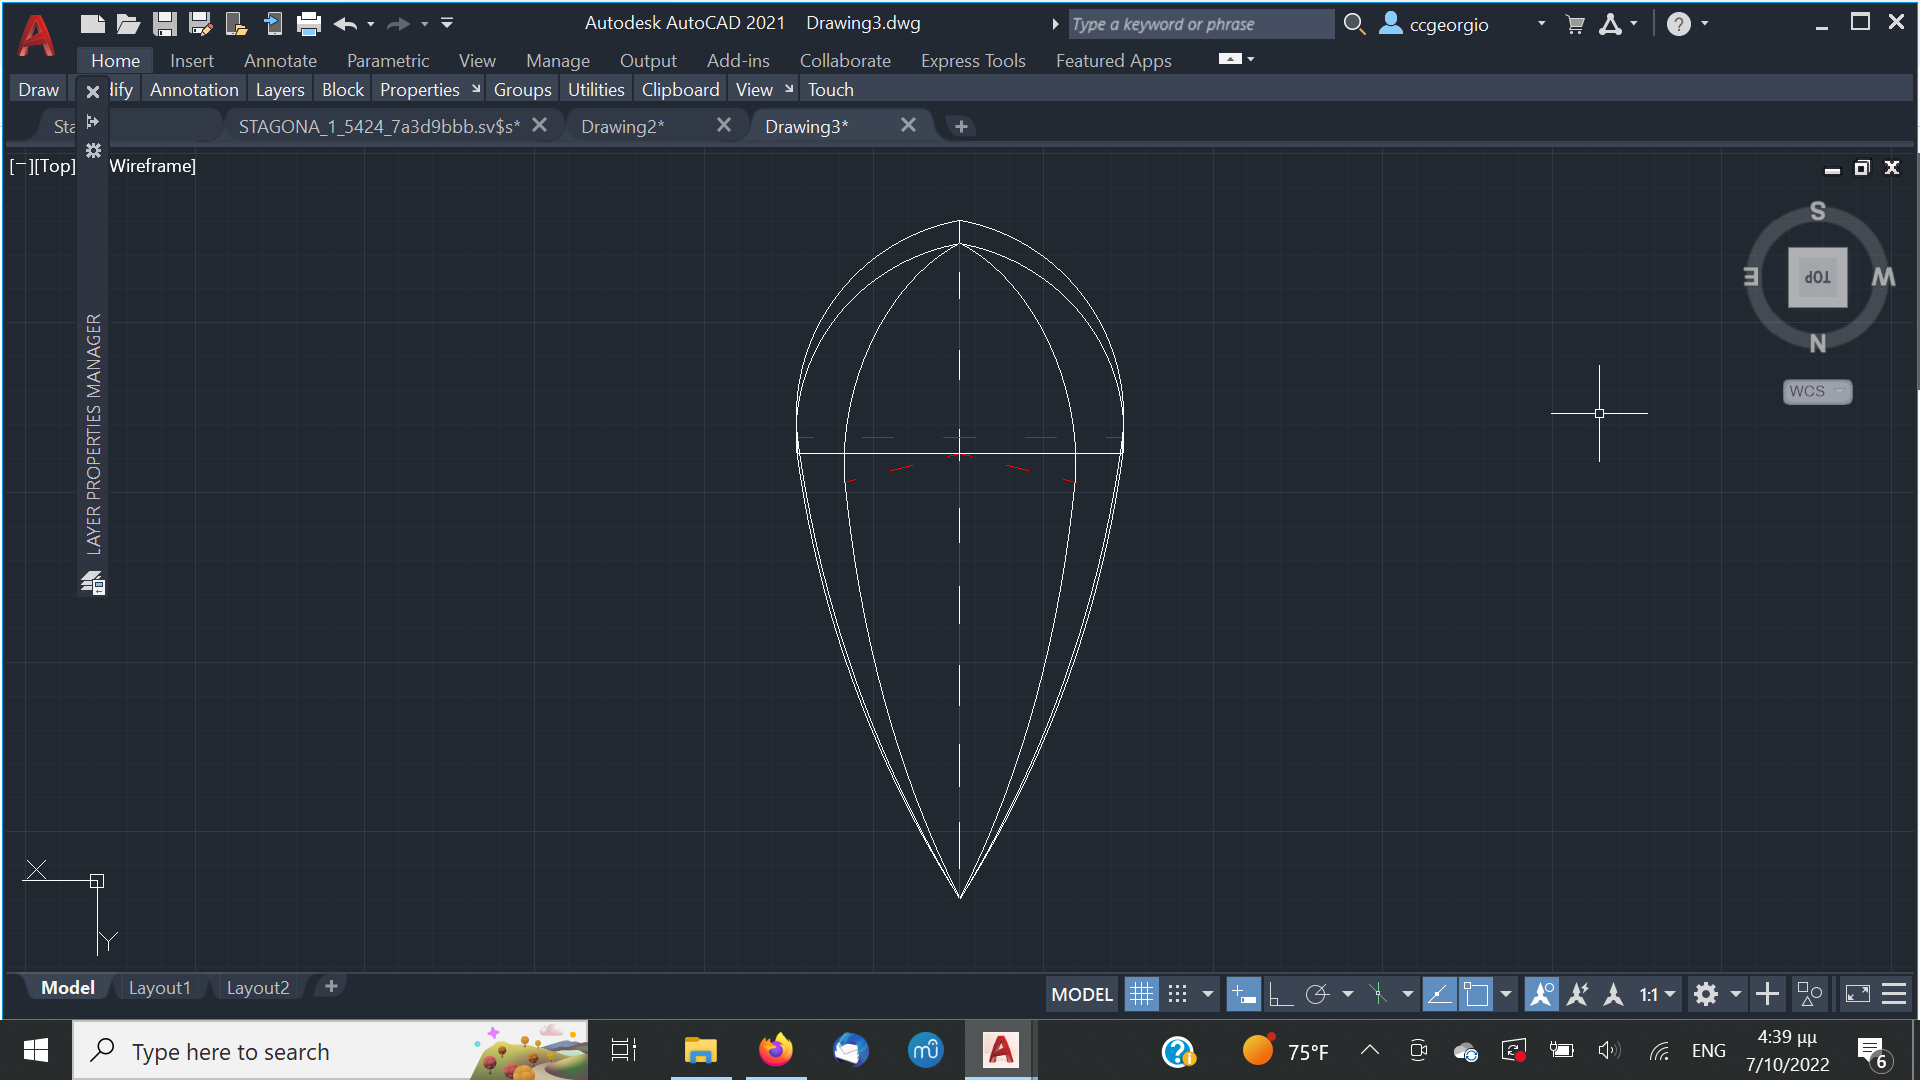Click the search magnifier icon
1920x1080 pixels.
(x=1354, y=24)
